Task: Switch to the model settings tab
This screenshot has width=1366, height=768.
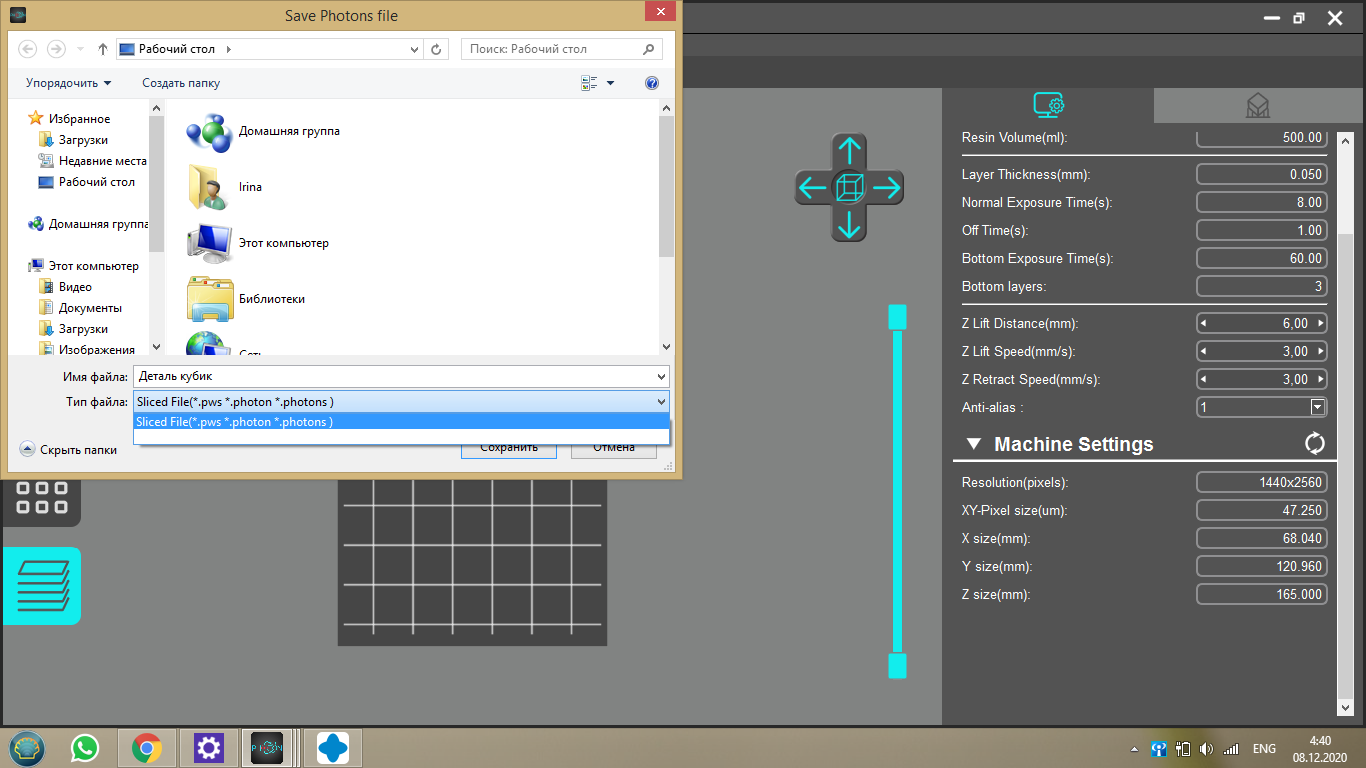Action: coord(1257,105)
